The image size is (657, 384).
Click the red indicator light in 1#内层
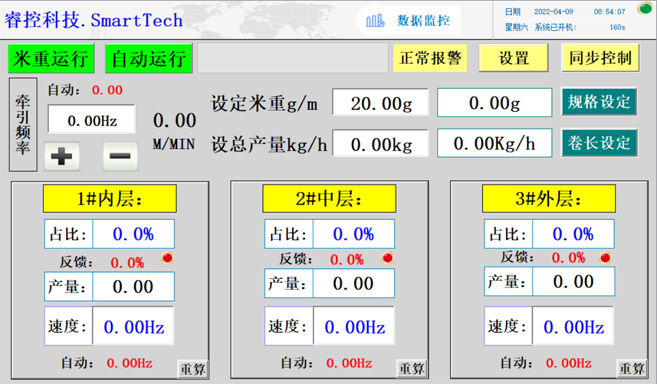pos(168,258)
